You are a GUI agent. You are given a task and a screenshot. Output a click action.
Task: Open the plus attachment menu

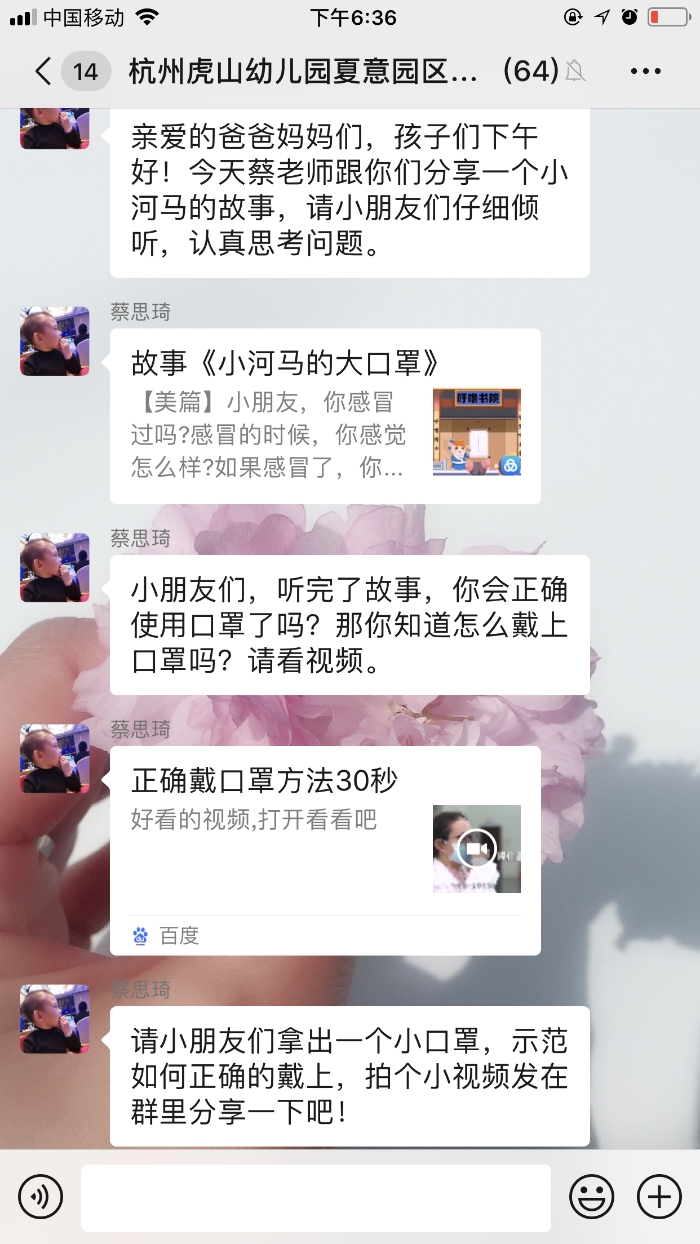[659, 1196]
